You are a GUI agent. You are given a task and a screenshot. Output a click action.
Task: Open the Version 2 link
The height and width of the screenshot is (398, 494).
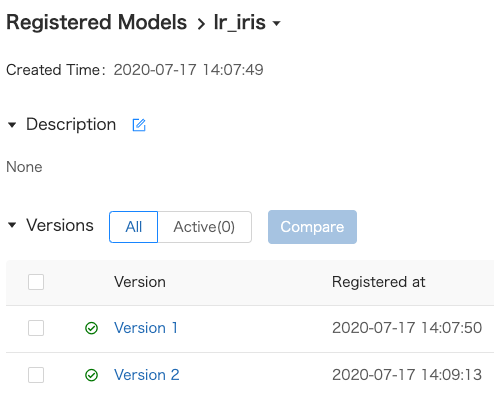click(x=147, y=375)
